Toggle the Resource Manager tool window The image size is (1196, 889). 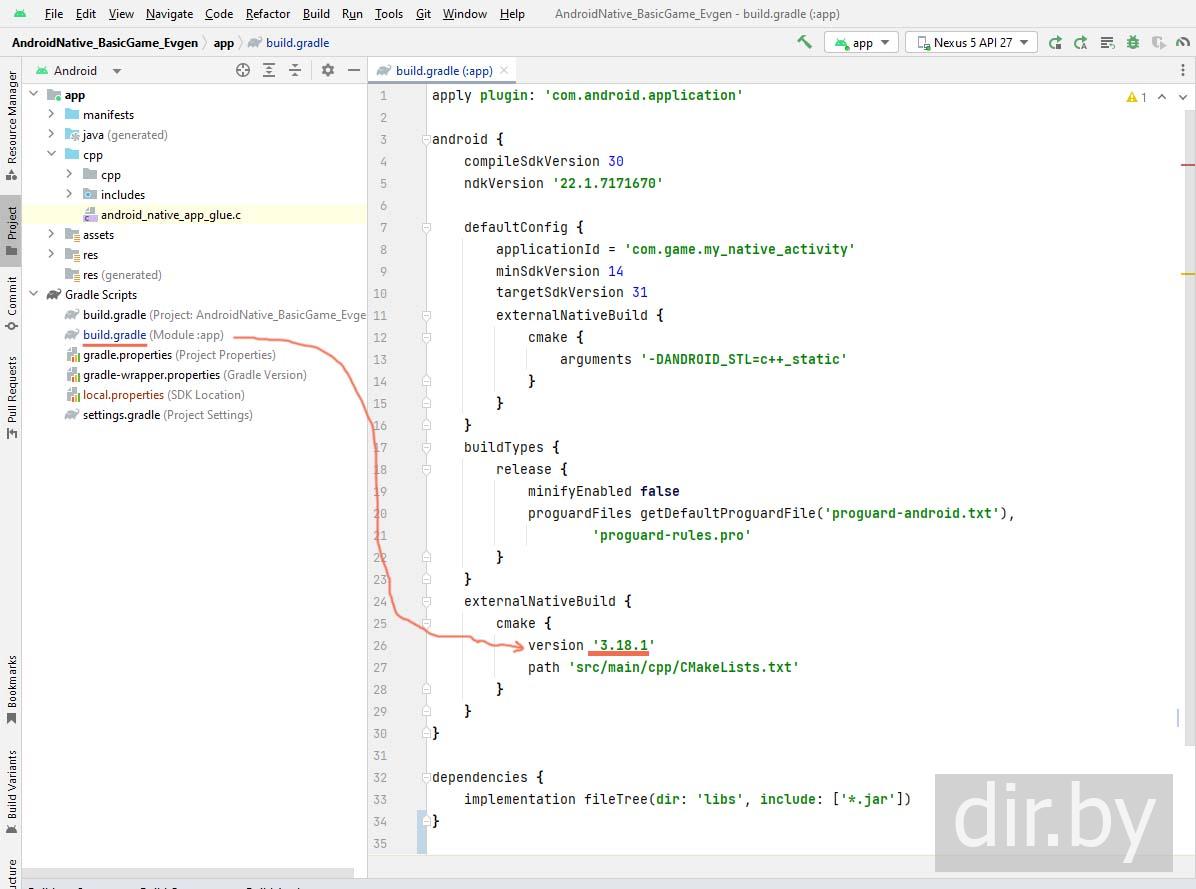coord(12,117)
